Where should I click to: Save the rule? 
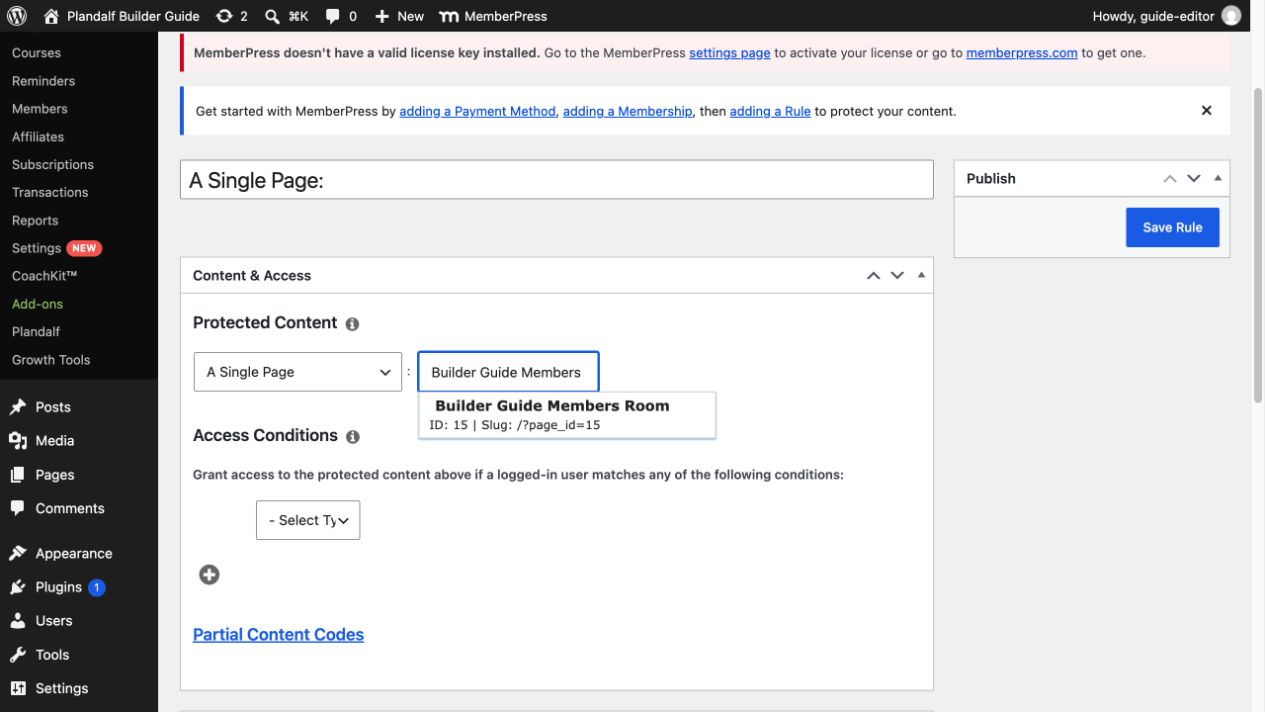(x=1172, y=227)
